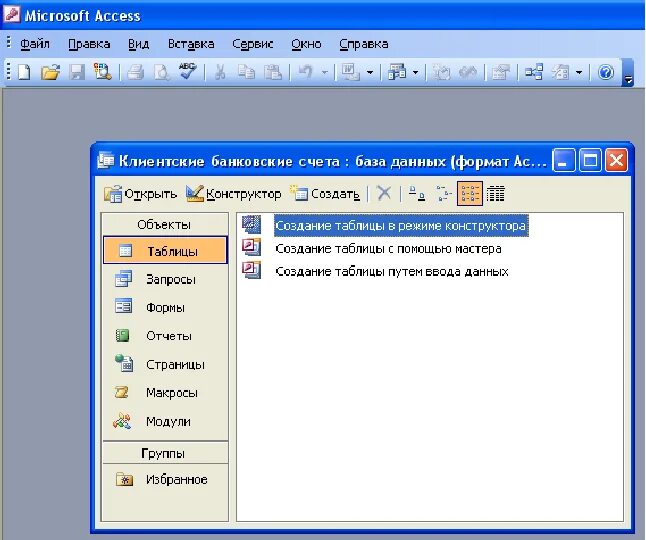
Task: Click the New Object icon
Action: [x=560, y=72]
